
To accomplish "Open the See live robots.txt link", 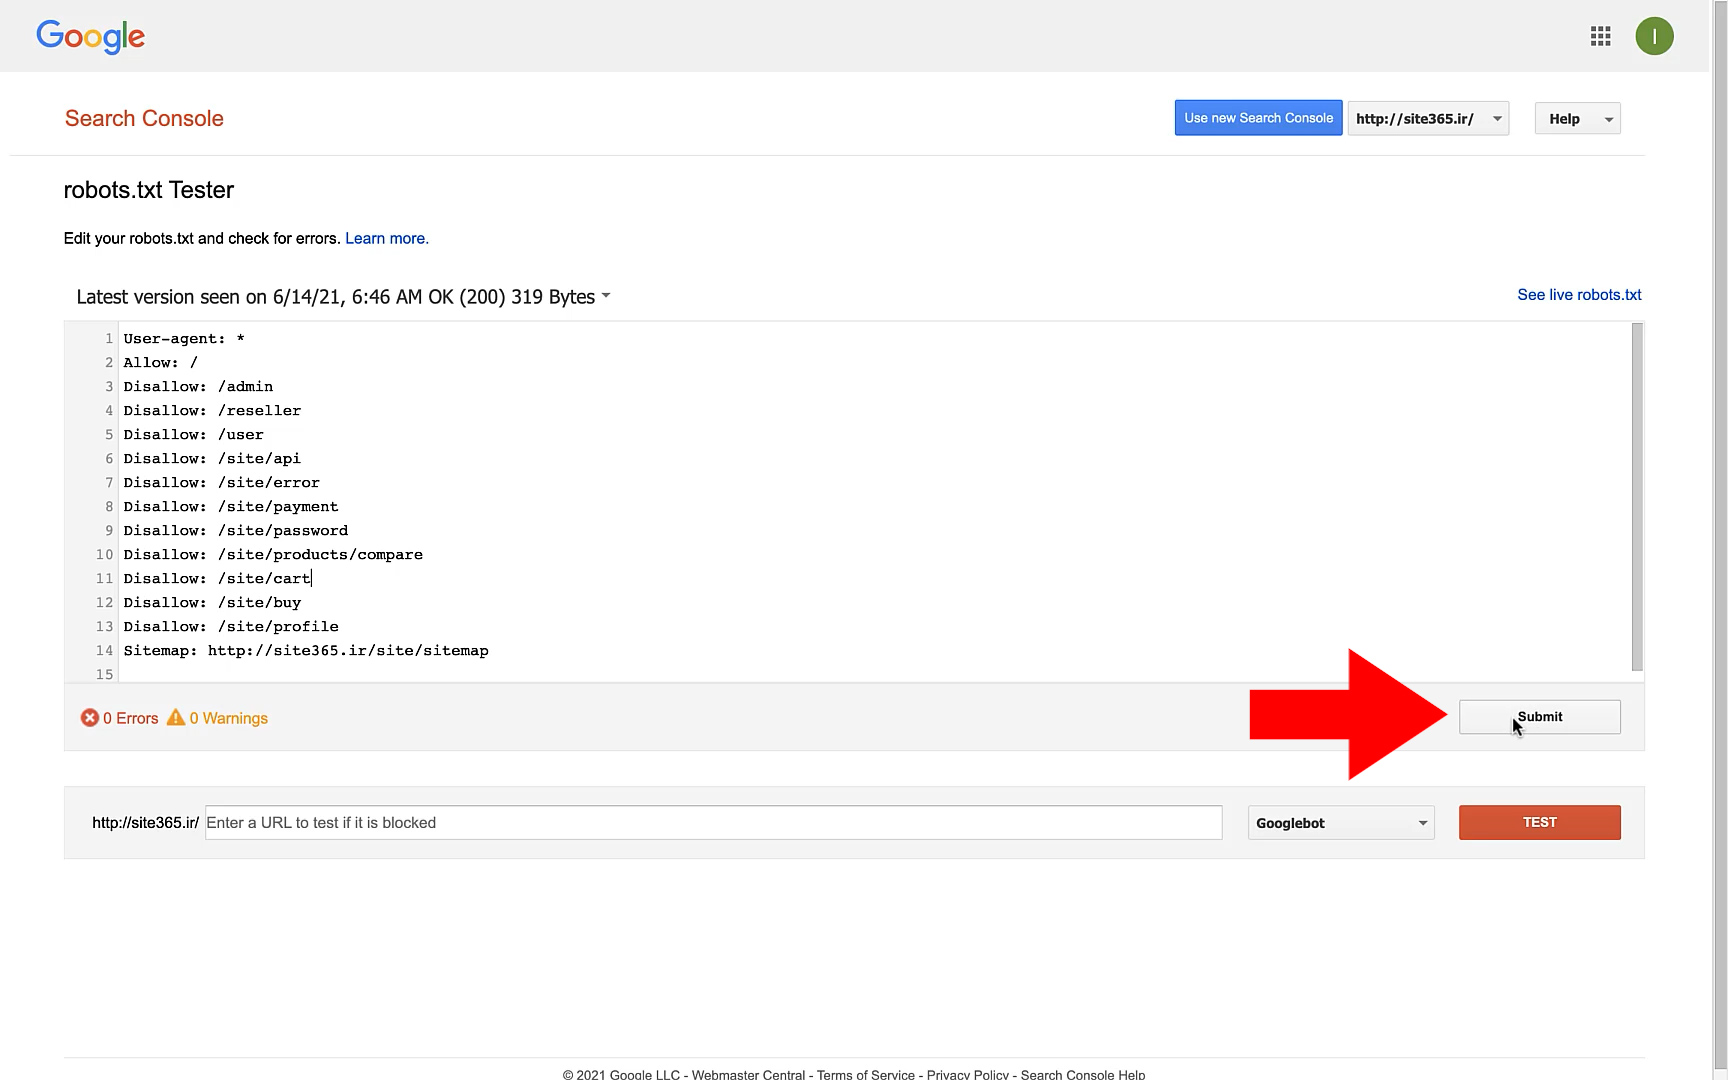I will point(1579,295).
